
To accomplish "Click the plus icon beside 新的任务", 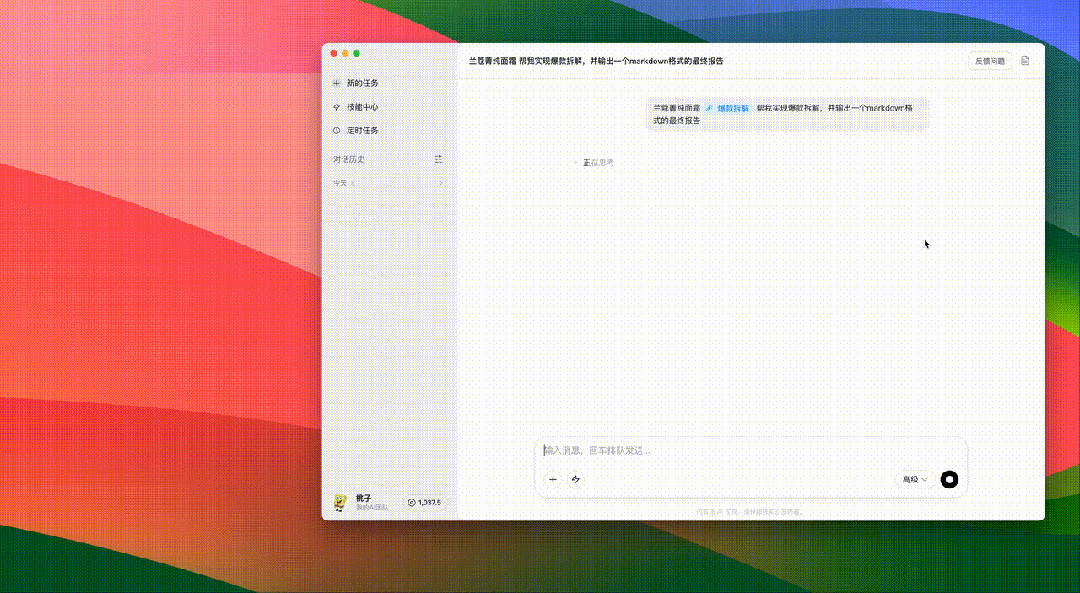I will pyautogui.click(x=336, y=83).
